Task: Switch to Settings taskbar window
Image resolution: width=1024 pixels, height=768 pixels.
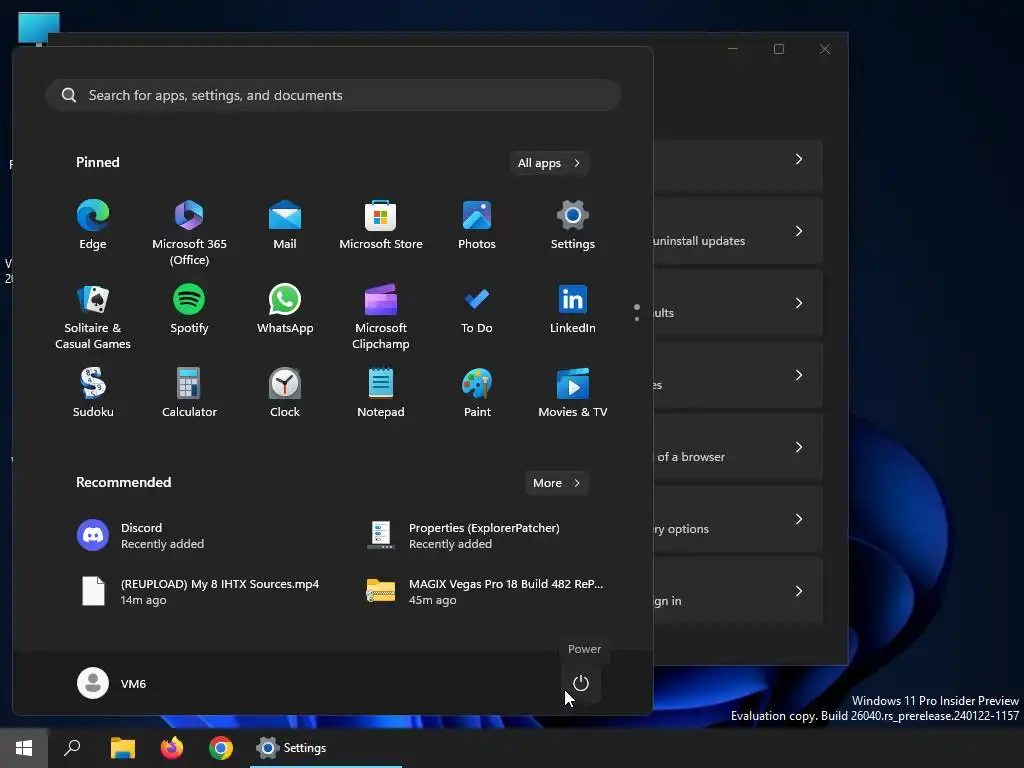Action: (x=326, y=748)
